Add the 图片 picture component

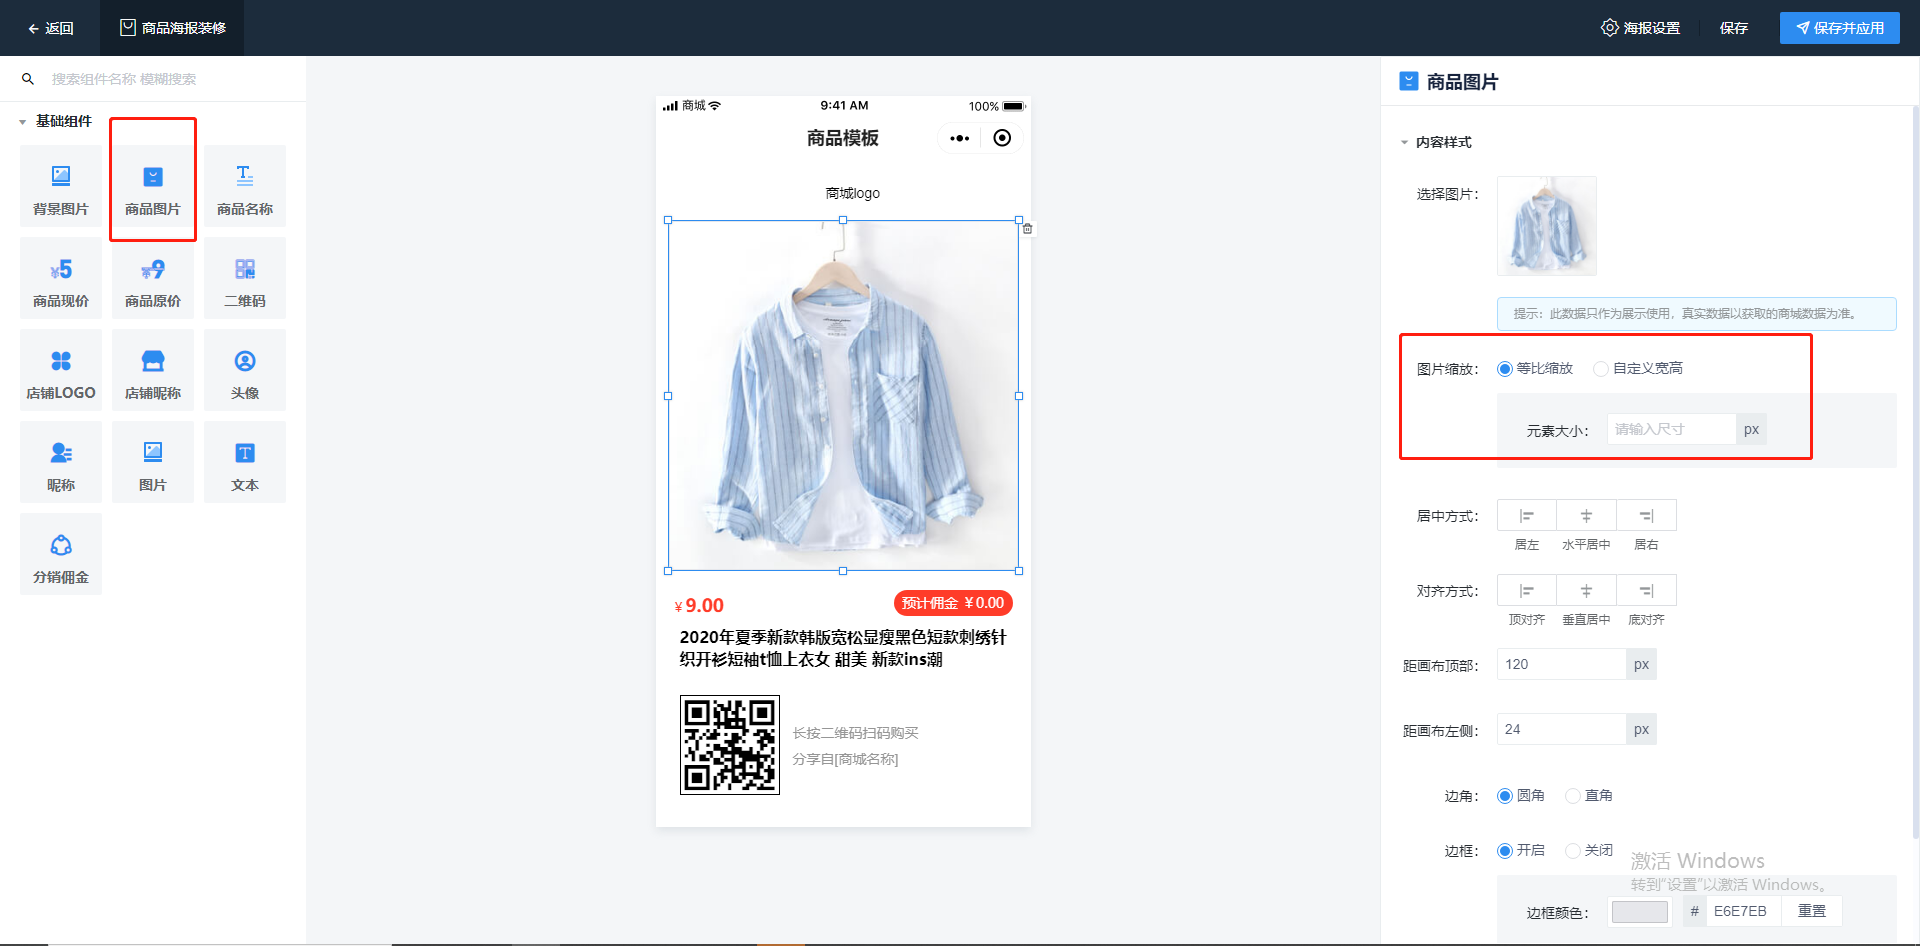click(x=153, y=462)
